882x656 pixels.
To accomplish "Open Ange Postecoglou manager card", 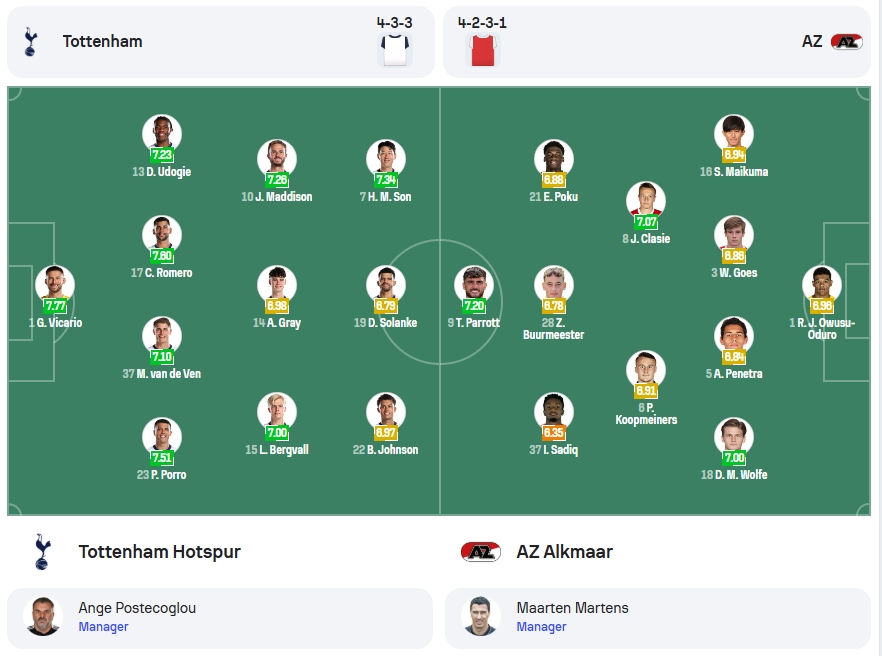I will click(x=220, y=618).
